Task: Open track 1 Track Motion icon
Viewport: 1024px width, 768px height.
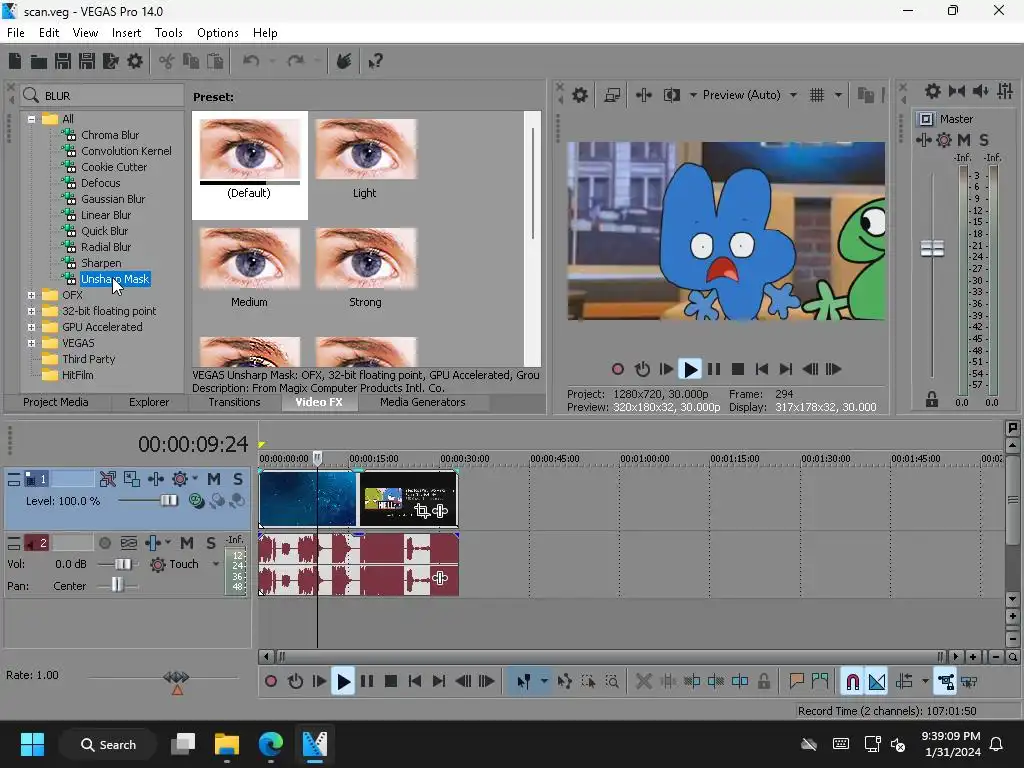Action: pos(132,479)
